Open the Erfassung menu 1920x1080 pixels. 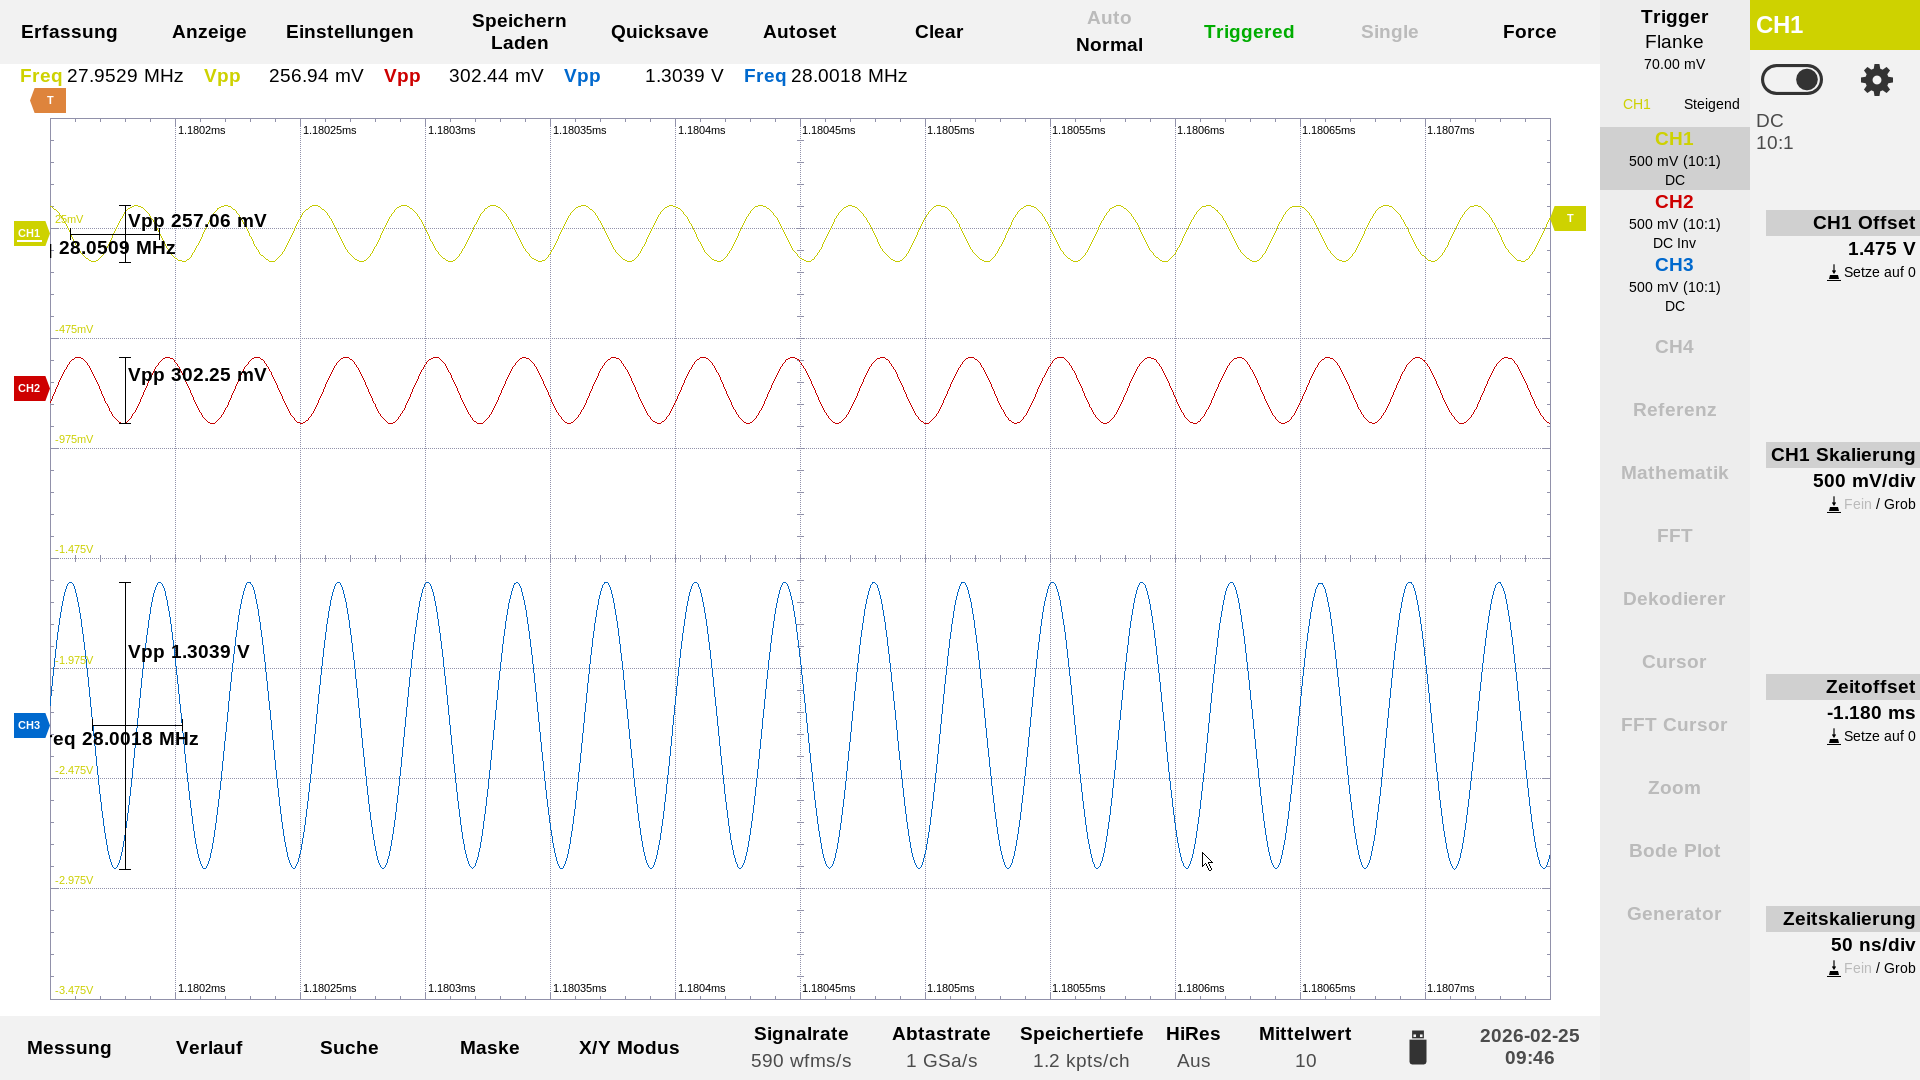coord(69,32)
